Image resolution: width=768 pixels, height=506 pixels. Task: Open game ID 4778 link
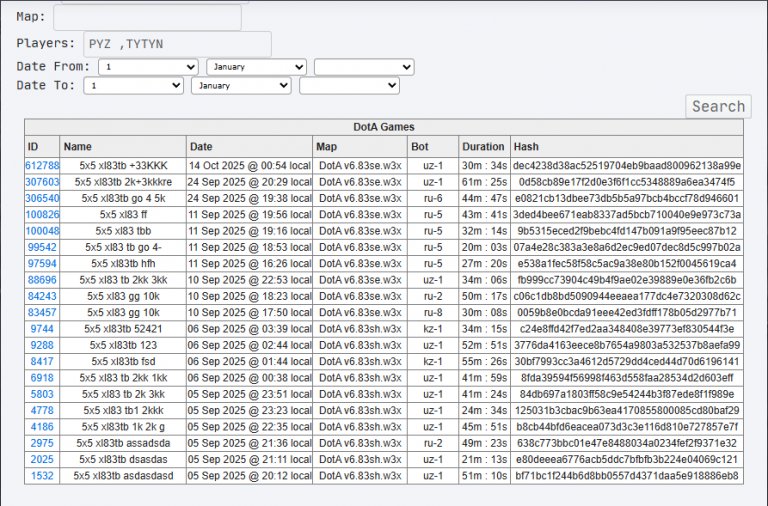click(x=42, y=410)
